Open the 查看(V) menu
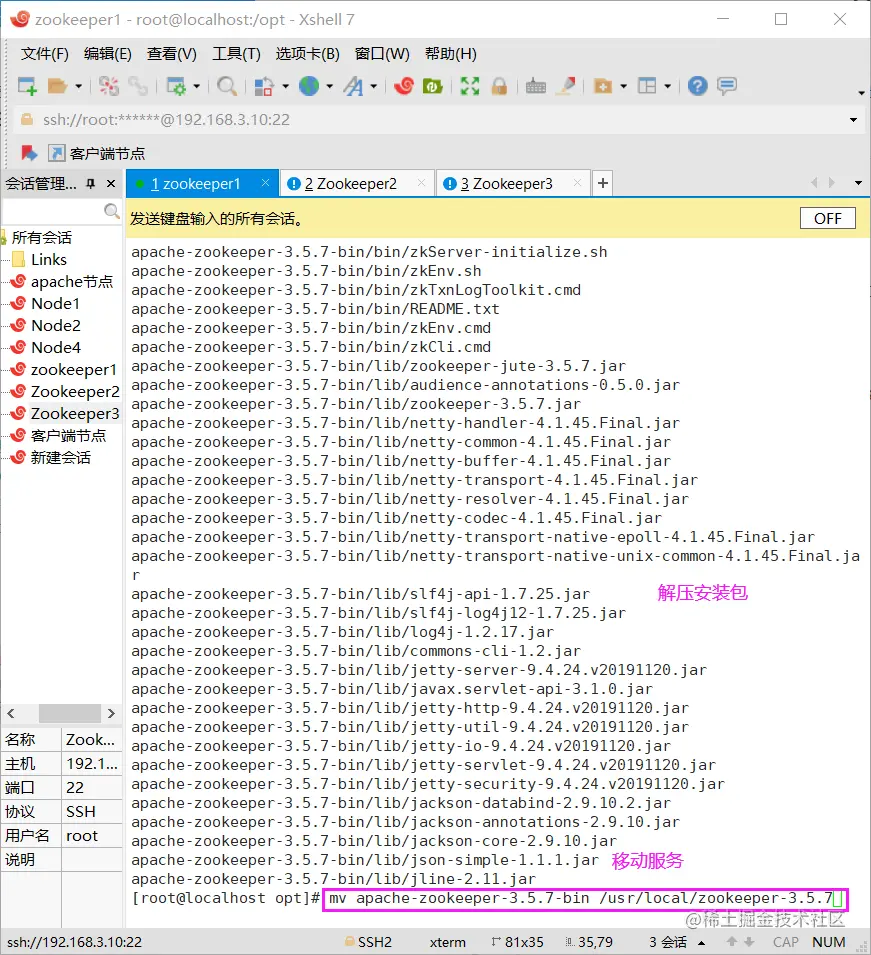This screenshot has width=871, height=955. click(171, 54)
